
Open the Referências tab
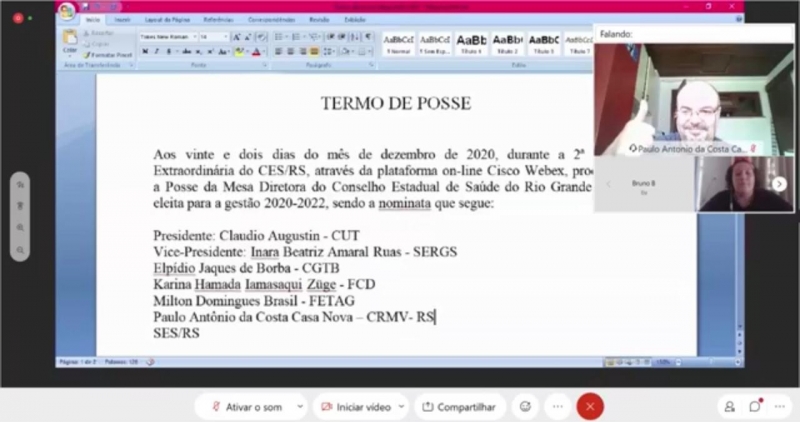coord(218,20)
